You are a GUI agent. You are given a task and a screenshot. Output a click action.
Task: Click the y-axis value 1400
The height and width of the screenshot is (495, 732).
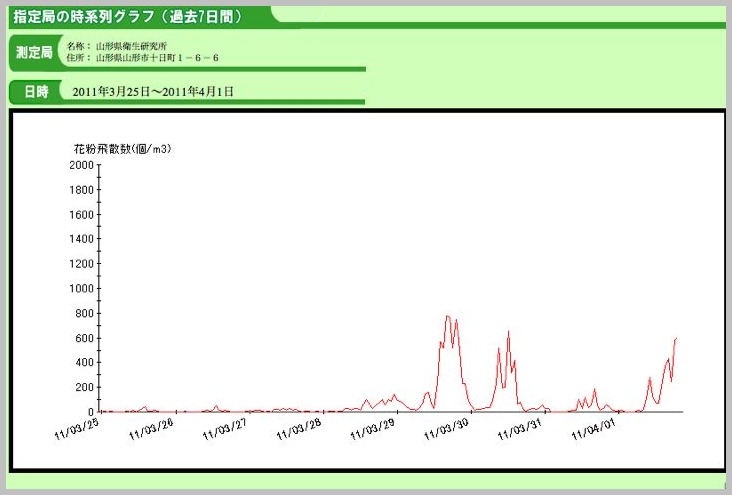tap(81, 239)
